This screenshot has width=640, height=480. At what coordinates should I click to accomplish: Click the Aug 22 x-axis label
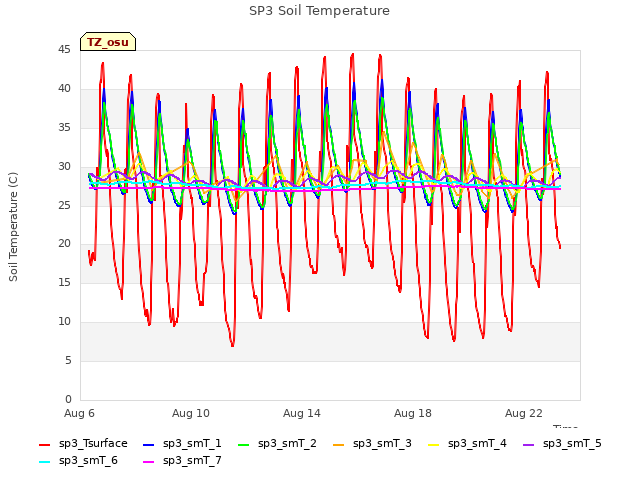[x=524, y=413]
